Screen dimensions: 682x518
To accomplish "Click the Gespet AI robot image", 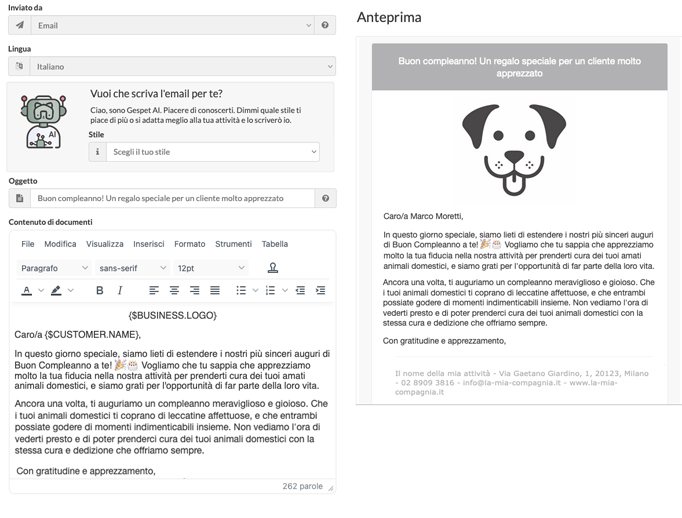I will click(43, 122).
